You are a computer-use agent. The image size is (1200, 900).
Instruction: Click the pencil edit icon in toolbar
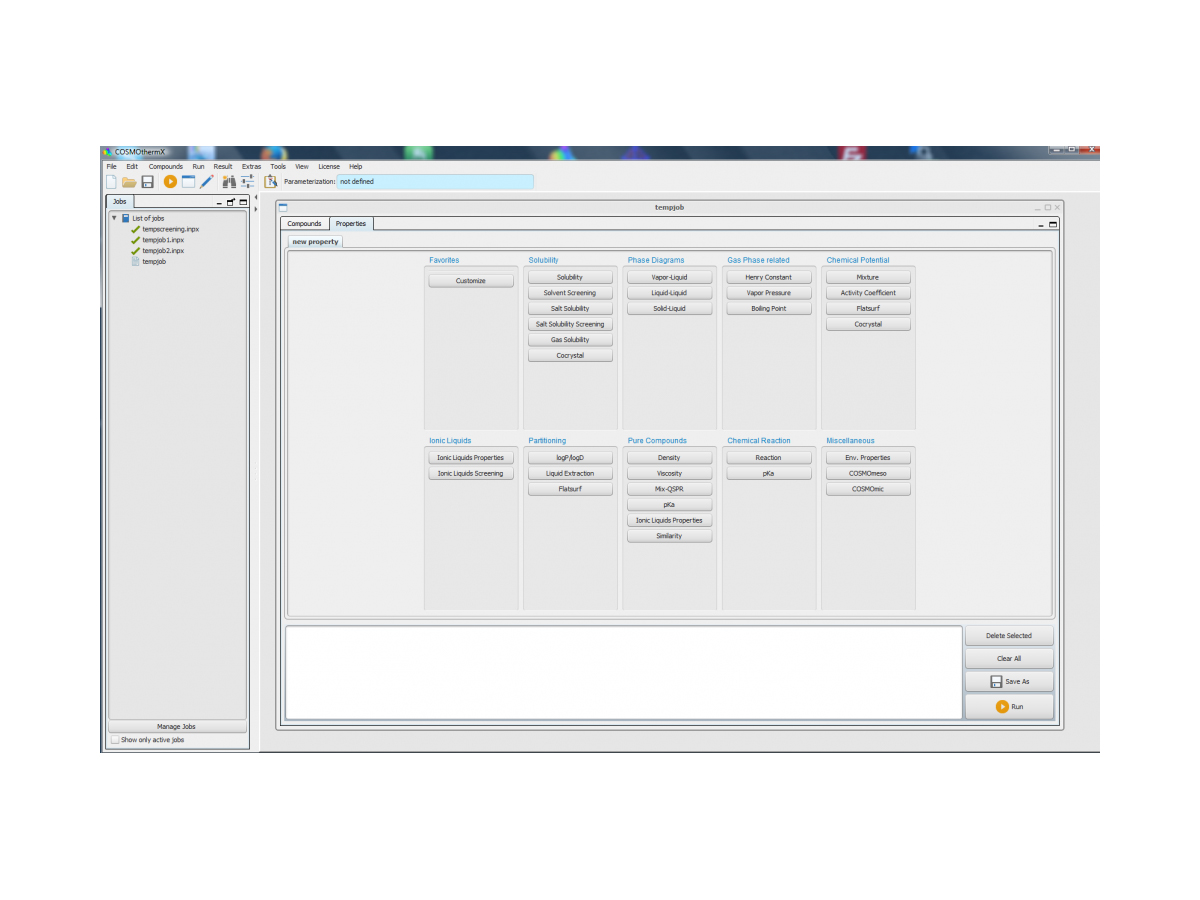coord(207,182)
